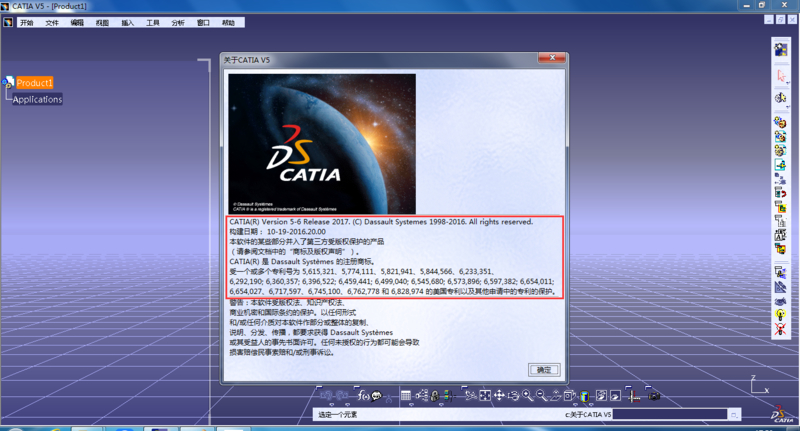Click the Normal View icon
The image size is (800, 431).
(556, 396)
